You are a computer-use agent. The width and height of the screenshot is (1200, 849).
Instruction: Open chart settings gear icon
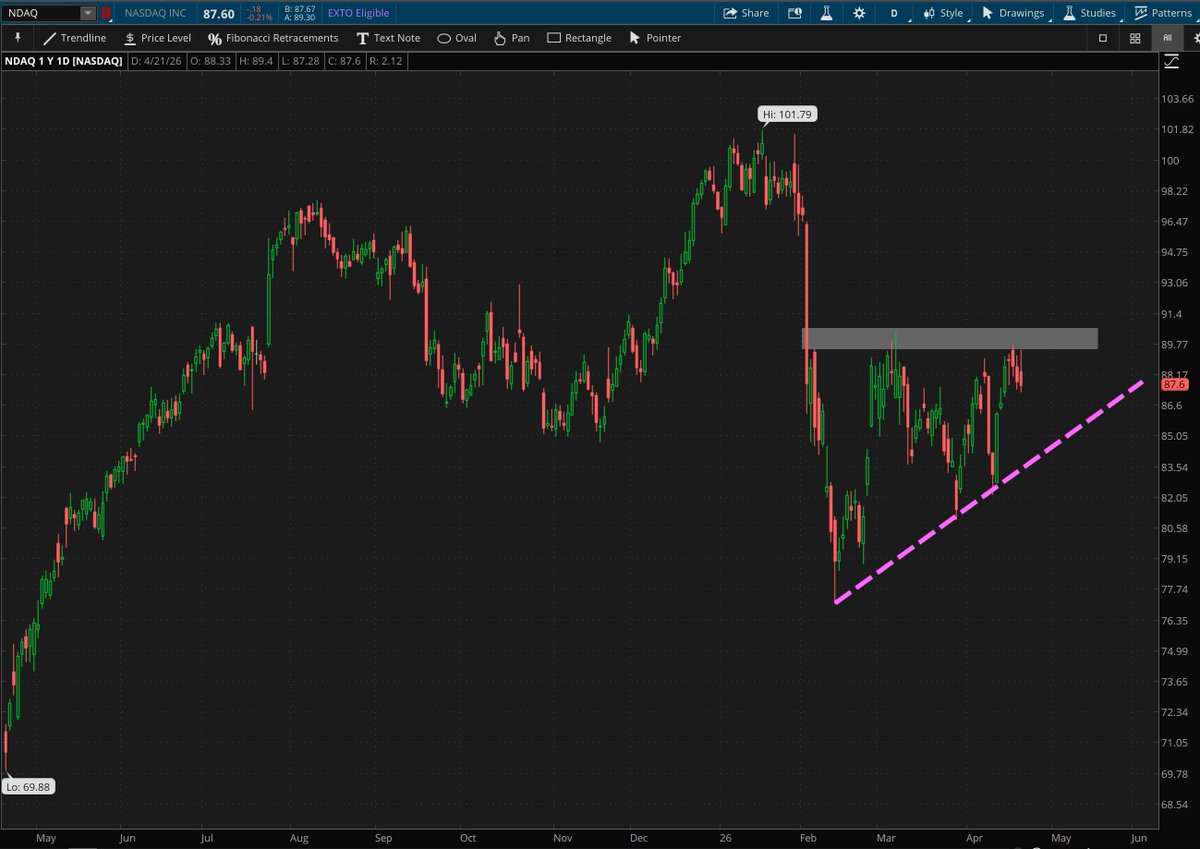click(859, 13)
